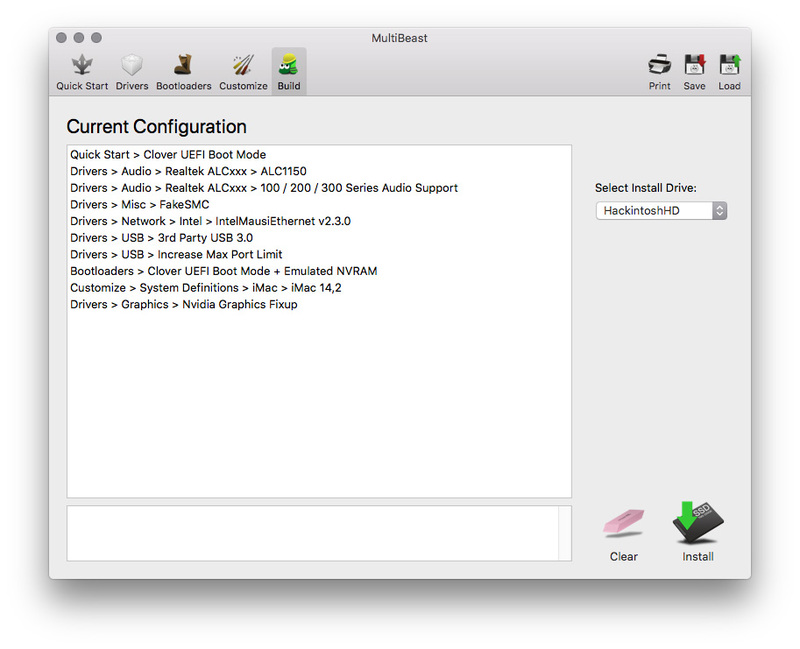The height and width of the screenshot is (649, 800).
Task: Open the Select Install Drive dropdown
Action: pos(661,211)
